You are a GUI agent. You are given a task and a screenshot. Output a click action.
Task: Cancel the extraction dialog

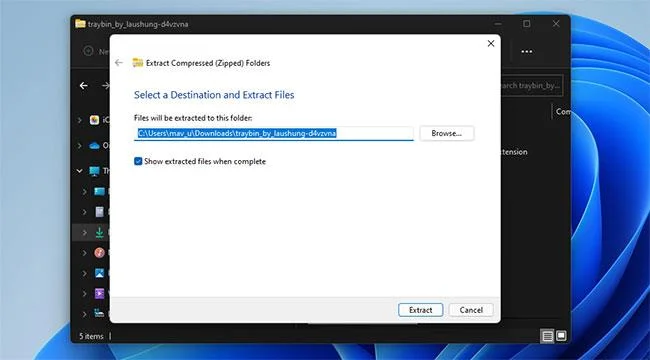pos(471,310)
